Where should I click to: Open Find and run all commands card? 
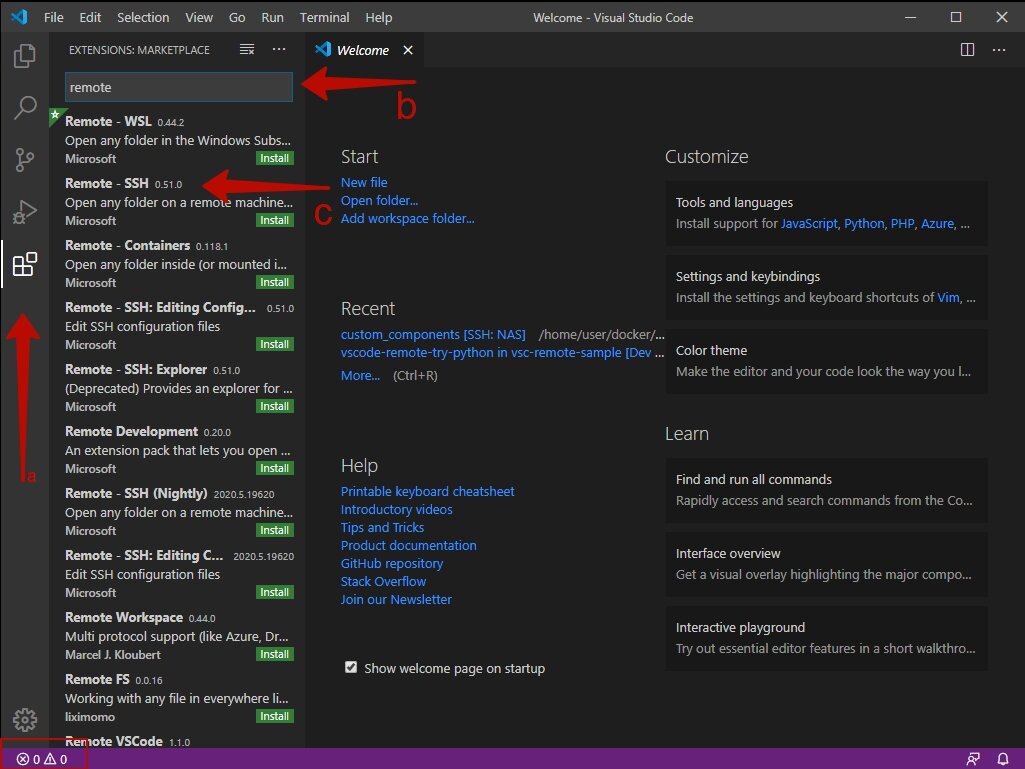click(826, 490)
